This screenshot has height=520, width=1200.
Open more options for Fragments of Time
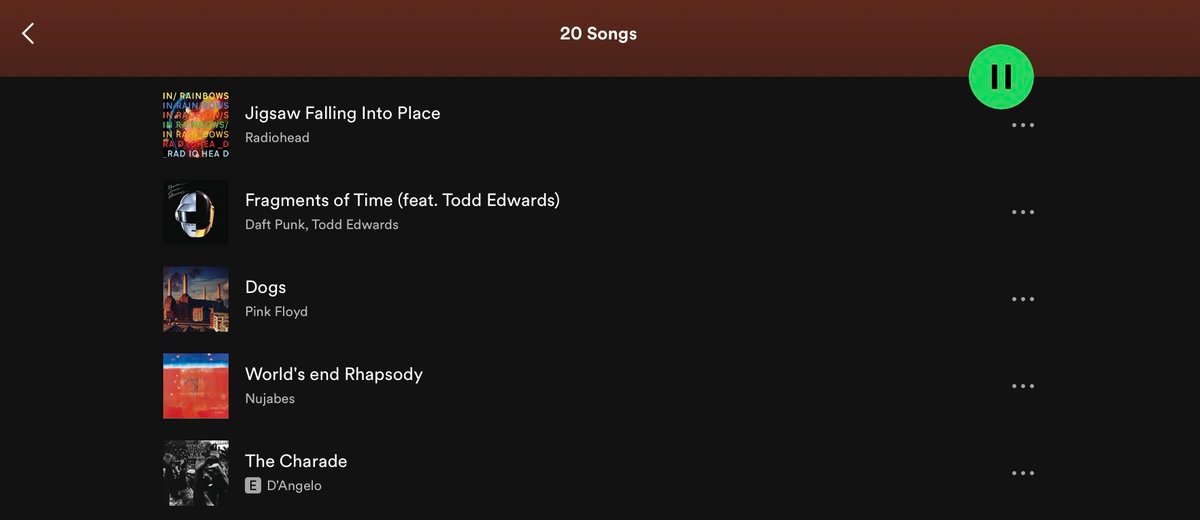1022,213
